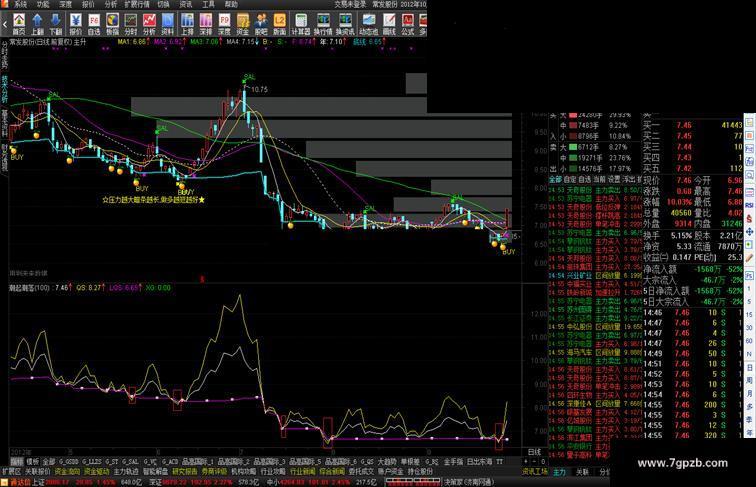Image resolution: width=756 pixels, height=487 pixels.
Task: Open the 板指 sector index icon
Action: pos(112,24)
